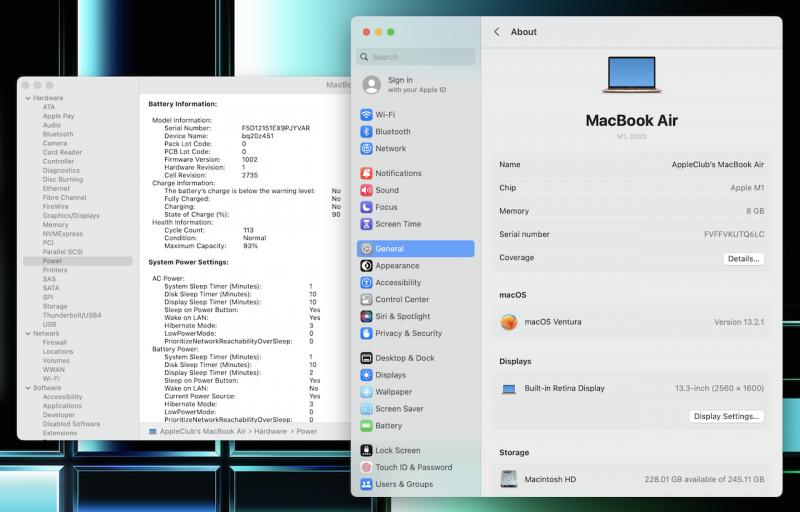Image resolution: width=800 pixels, height=512 pixels.
Task: Click Sign in with your Apple ID
Action: click(x=417, y=85)
